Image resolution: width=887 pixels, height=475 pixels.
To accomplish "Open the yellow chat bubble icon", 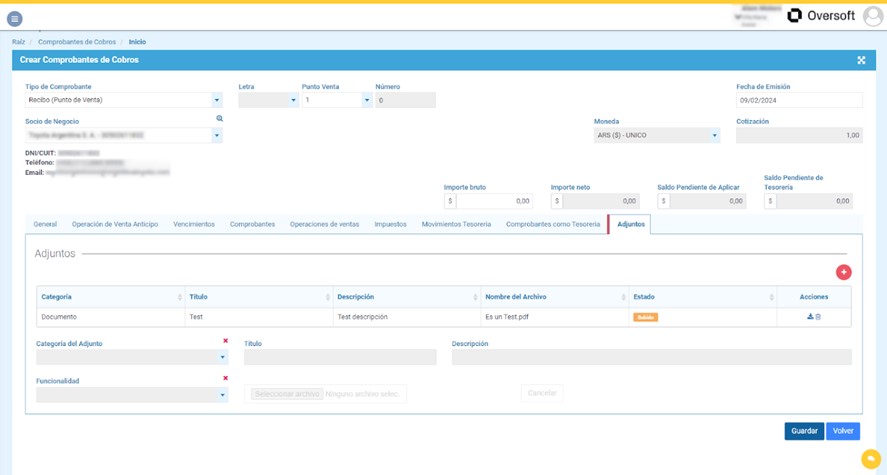I will click(x=871, y=459).
